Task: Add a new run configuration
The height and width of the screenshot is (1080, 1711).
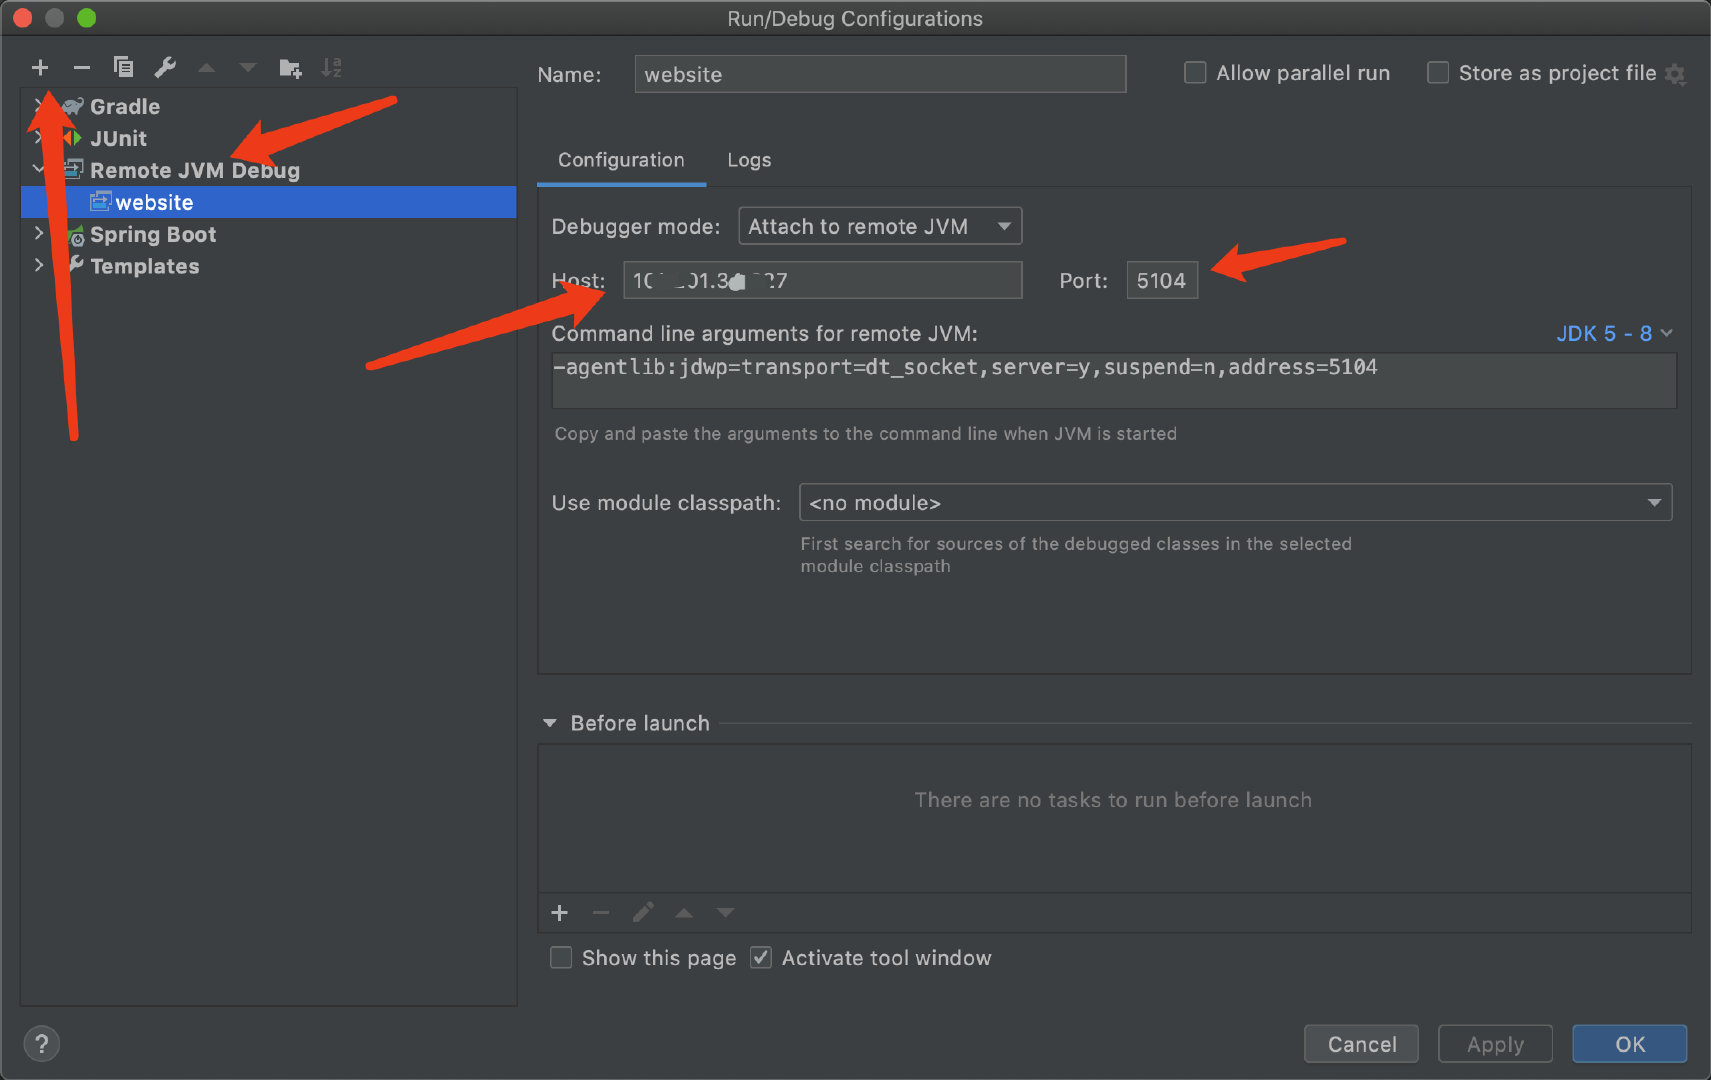Action: (x=40, y=67)
